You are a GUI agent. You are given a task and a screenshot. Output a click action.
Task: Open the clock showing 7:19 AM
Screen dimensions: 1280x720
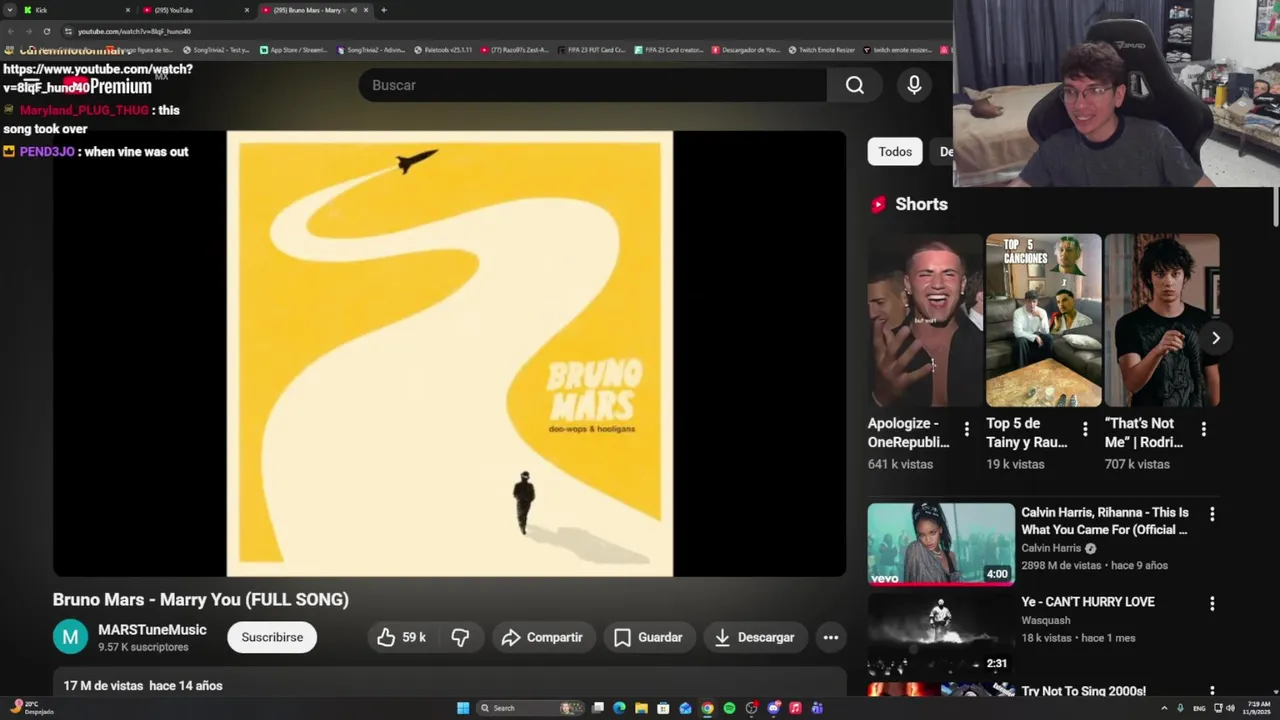point(1258,708)
